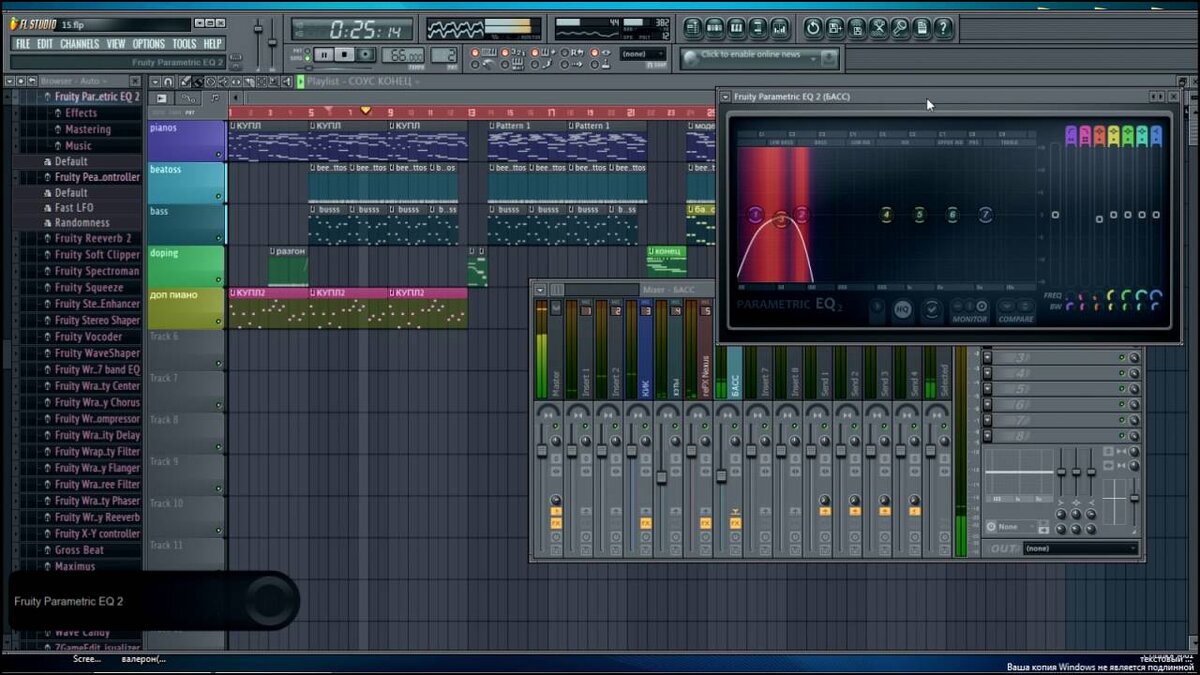Image resolution: width=1200 pixels, height=675 pixels.
Task: Toggle the HQ high quality button in EQ
Action: point(903,311)
